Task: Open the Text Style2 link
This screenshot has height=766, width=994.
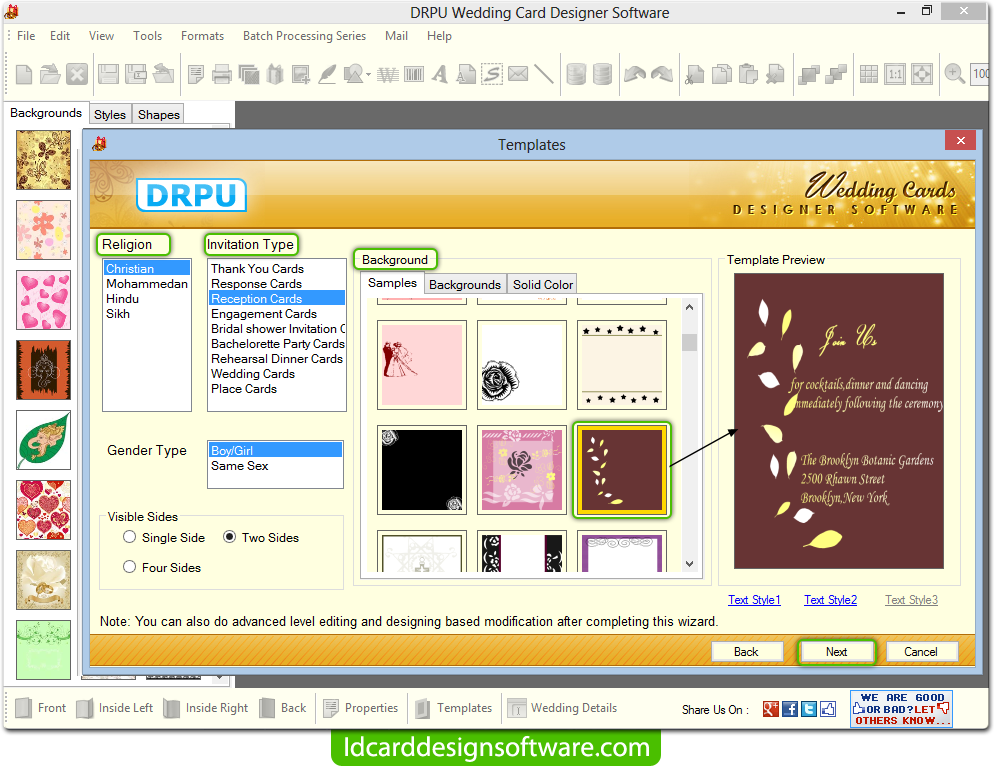Action: (x=830, y=600)
